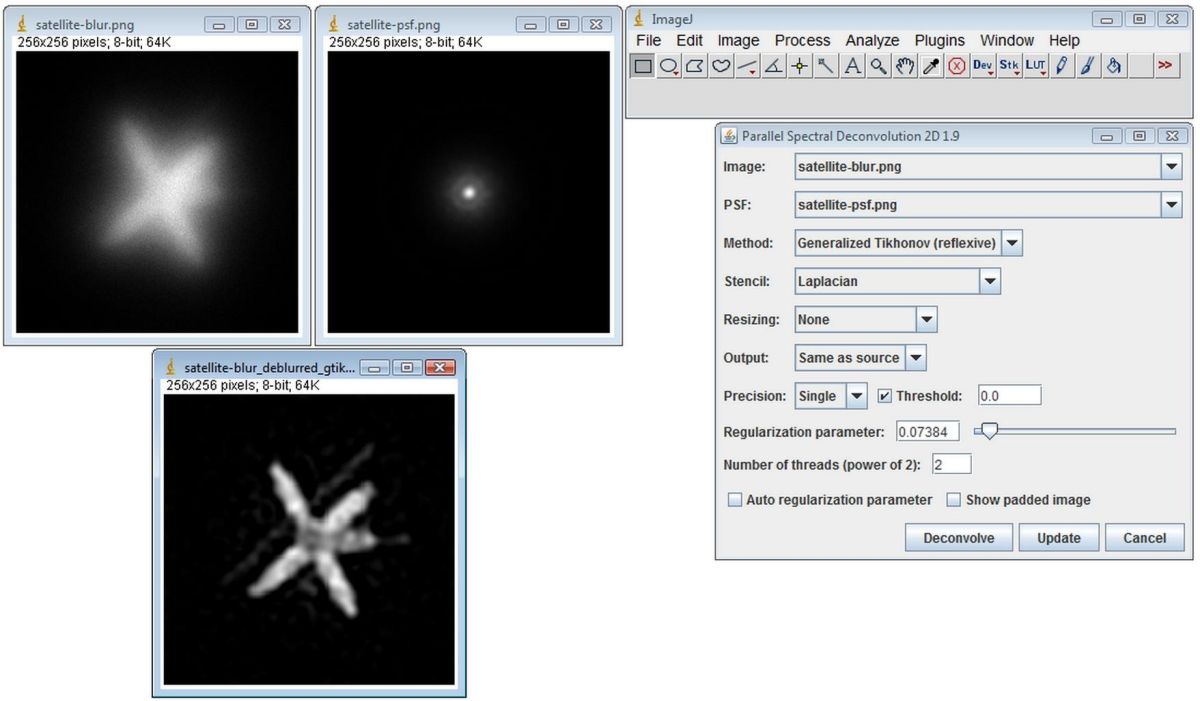Click the red octagon action icon
1200x701 pixels.
(x=957, y=66)
